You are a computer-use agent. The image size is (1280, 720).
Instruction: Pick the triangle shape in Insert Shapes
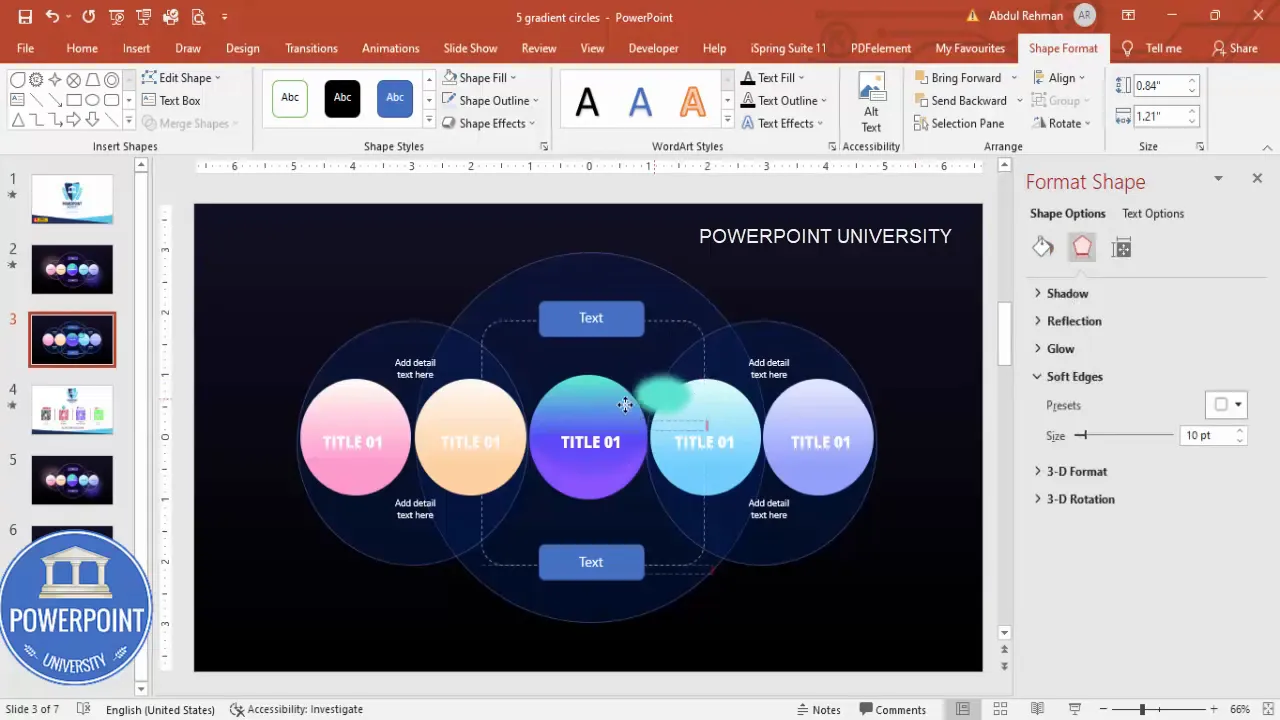[17, 120]
